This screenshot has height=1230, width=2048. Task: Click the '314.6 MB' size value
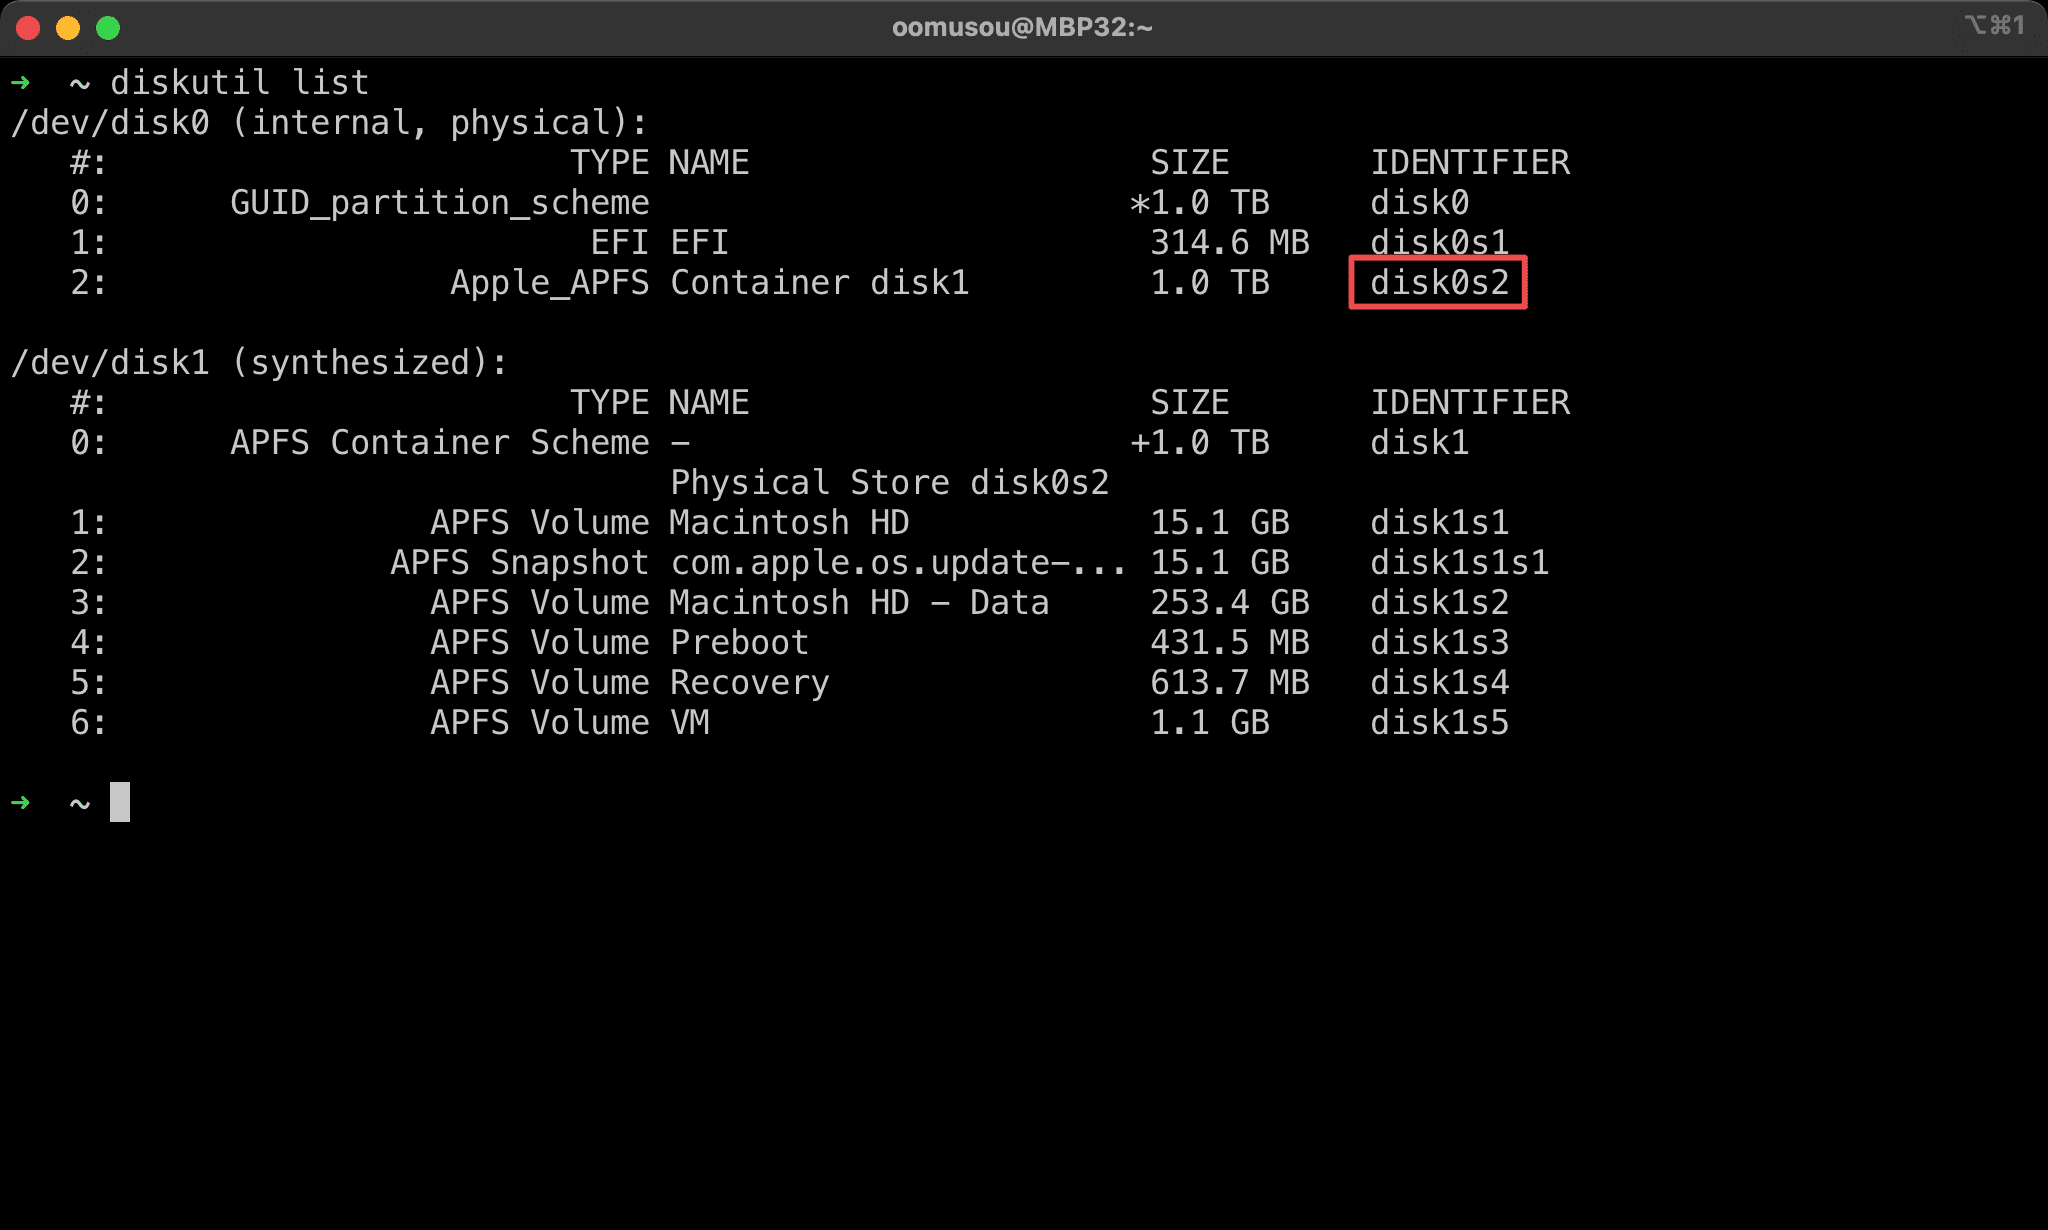1230,242
